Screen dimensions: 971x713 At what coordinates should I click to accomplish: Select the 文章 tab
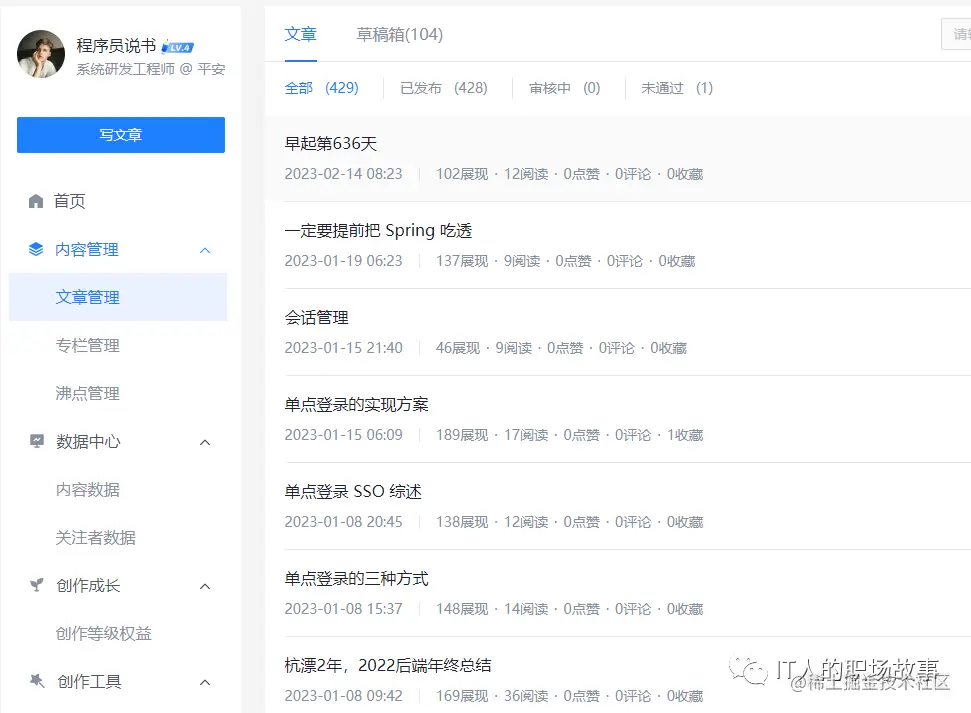(x=300, y=34)
